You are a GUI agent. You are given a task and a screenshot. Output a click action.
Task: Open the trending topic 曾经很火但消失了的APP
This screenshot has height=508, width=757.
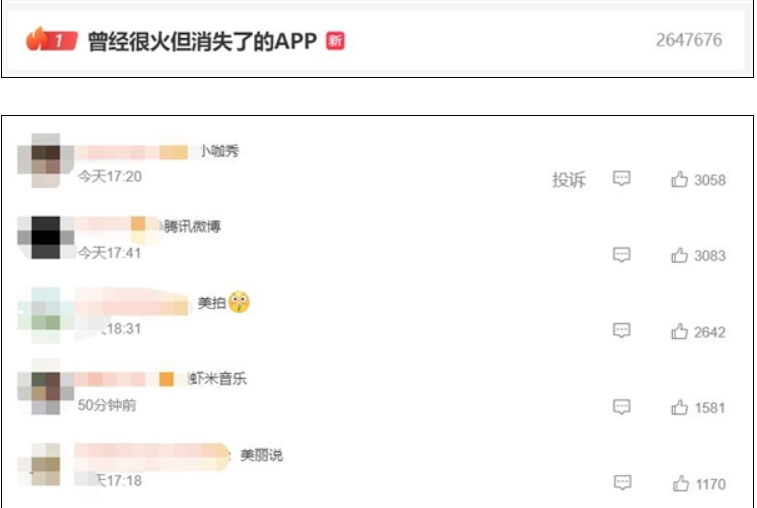pyautogui.click(x=202, y=42)
